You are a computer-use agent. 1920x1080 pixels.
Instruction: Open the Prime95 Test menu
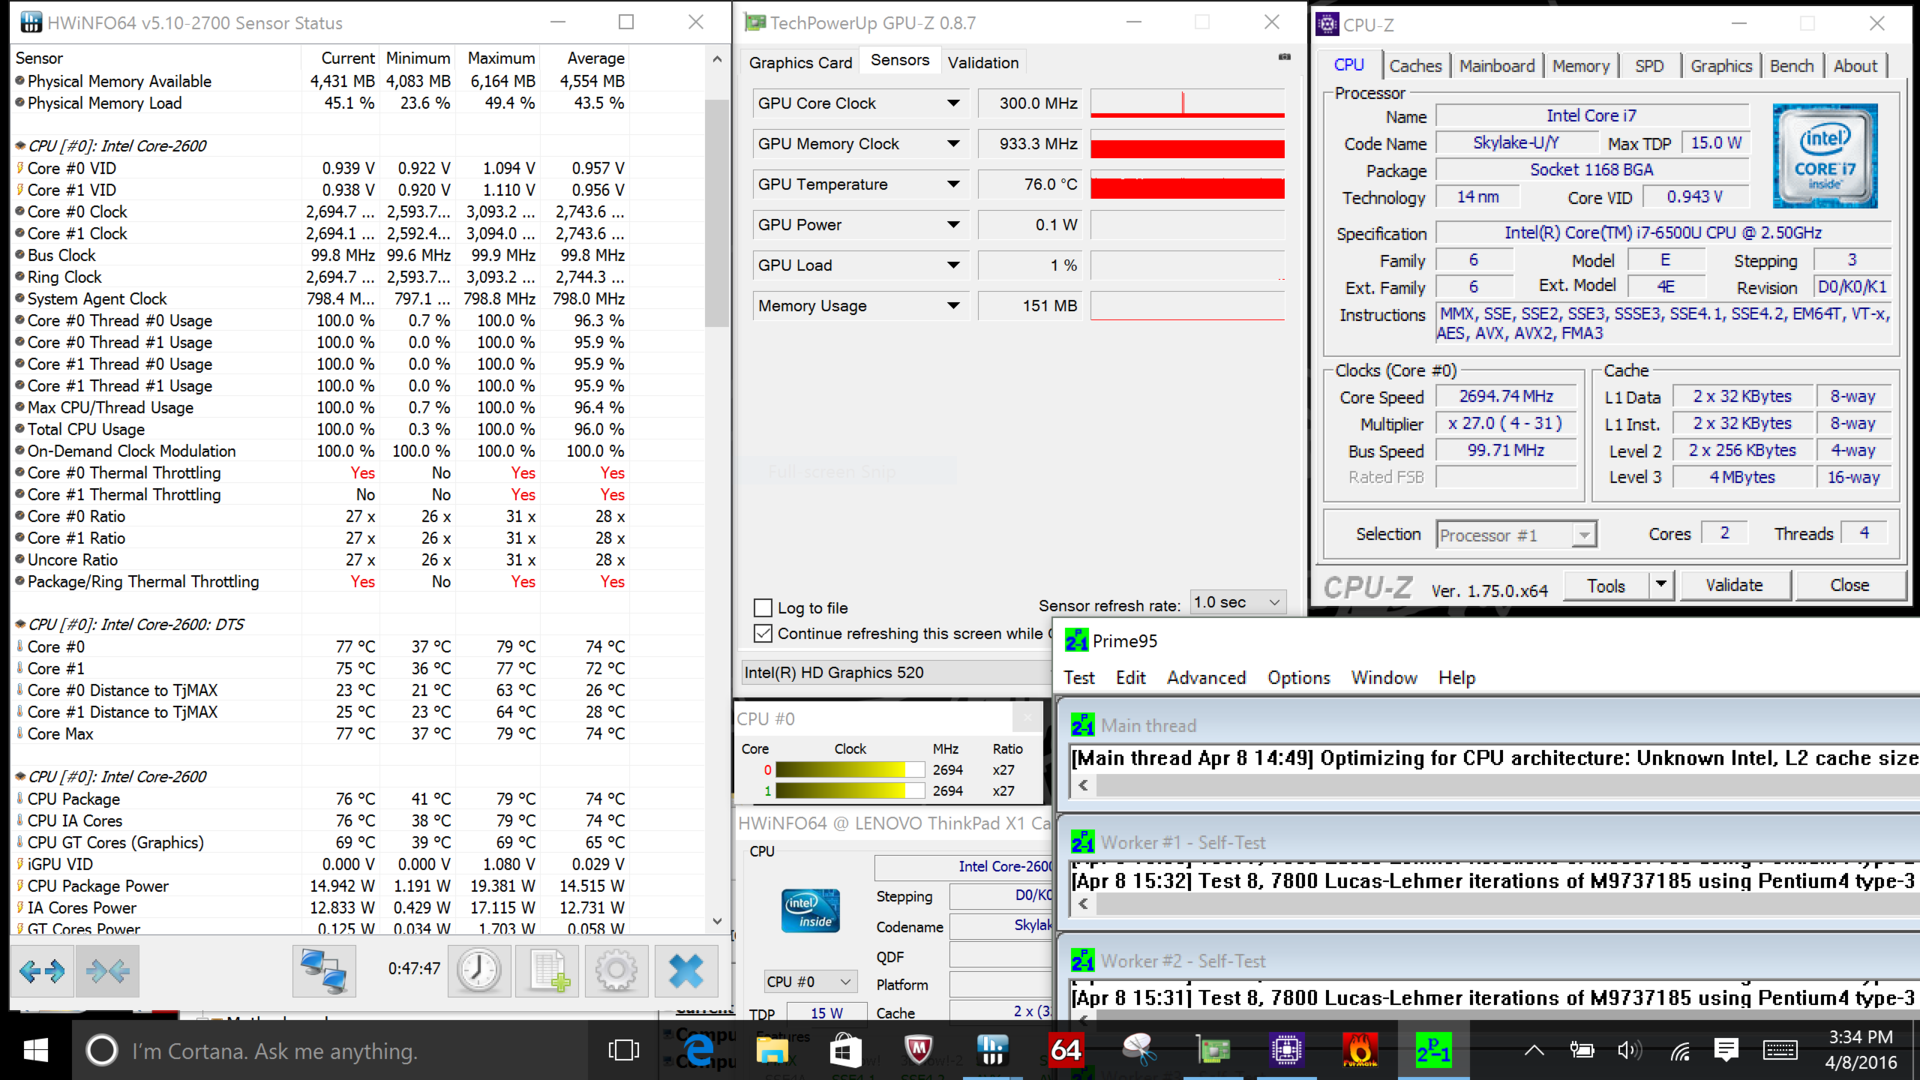coord(1079,678)
